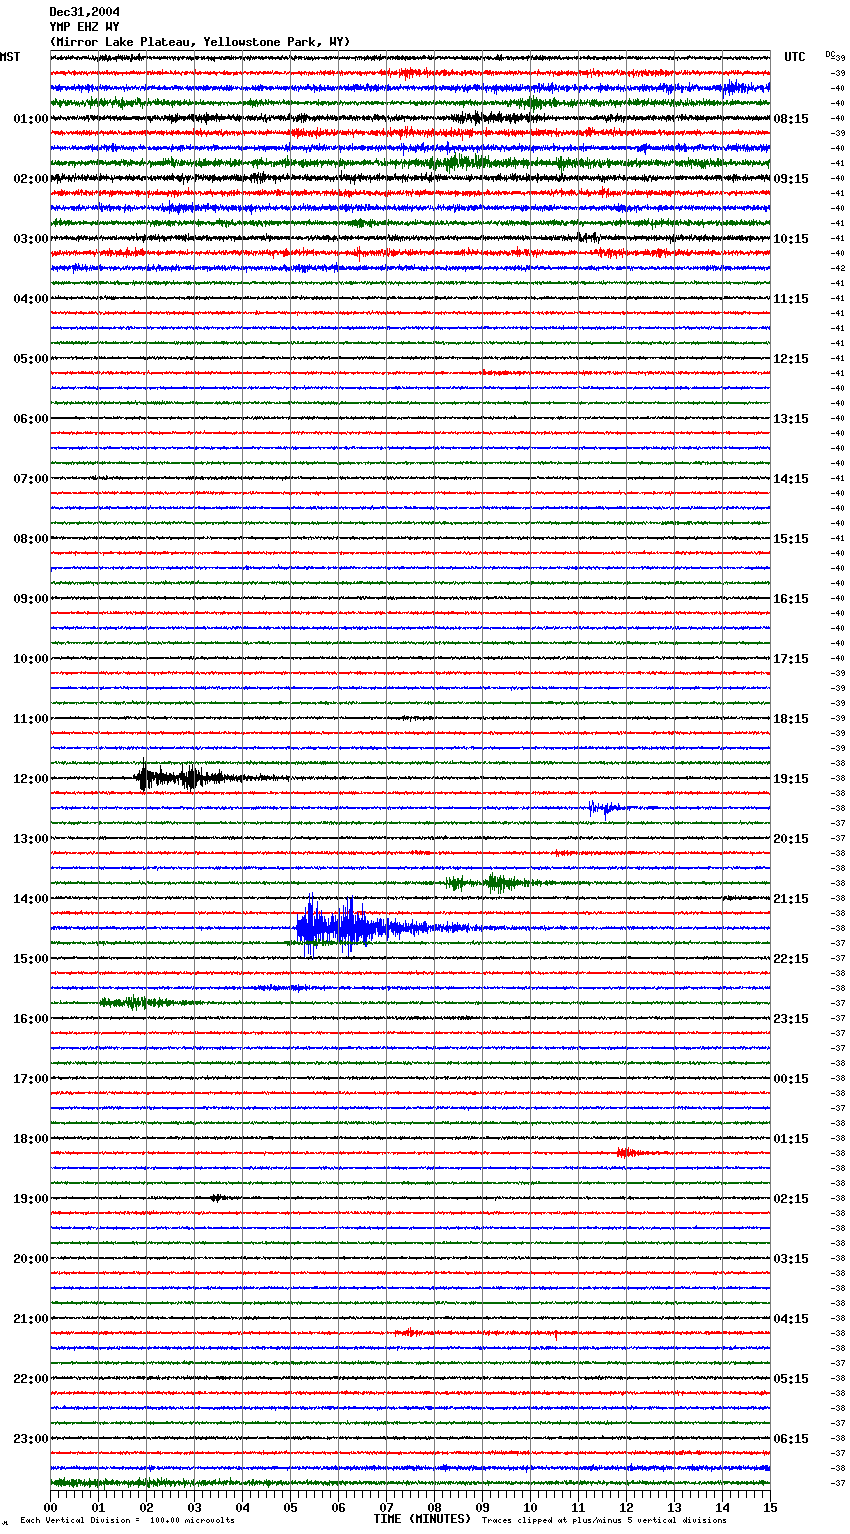Select the 12:15 UTC time label
Screen dimensions: 850x1534
point(791,359)
